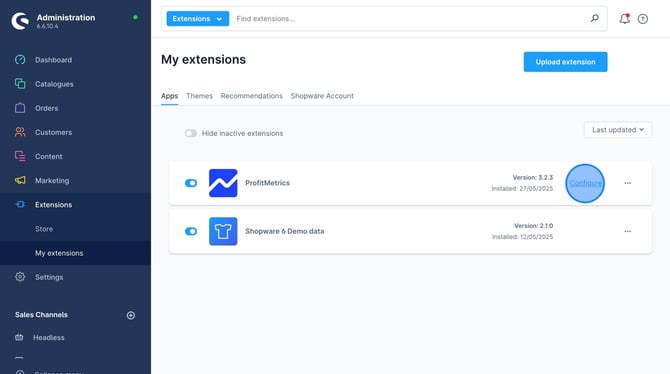Click the Shopware logo in sidebar

[x=20, y=21]
